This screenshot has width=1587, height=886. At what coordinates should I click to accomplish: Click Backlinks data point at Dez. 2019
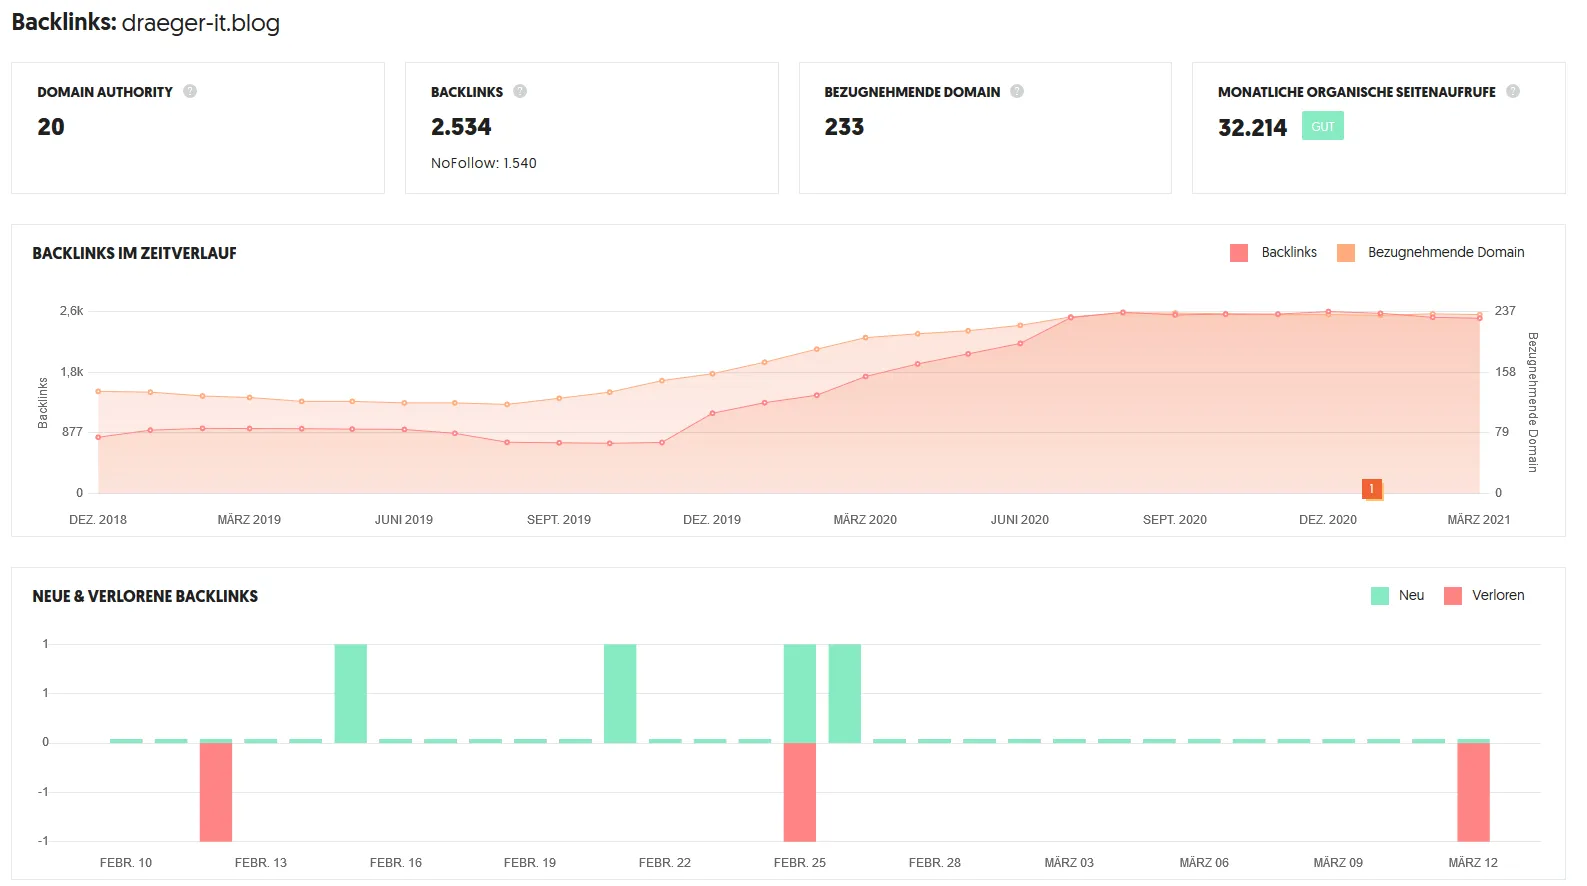click(x=712, y=413)
